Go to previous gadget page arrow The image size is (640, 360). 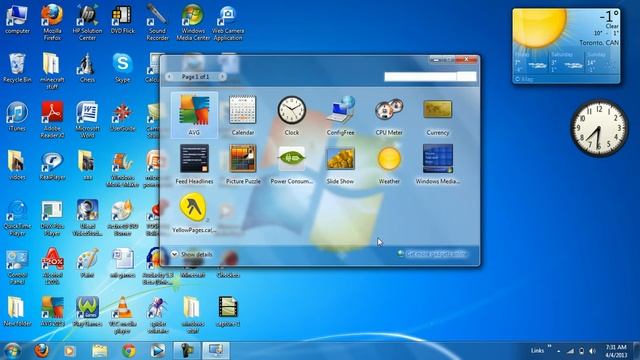click(x=169, y=76)
